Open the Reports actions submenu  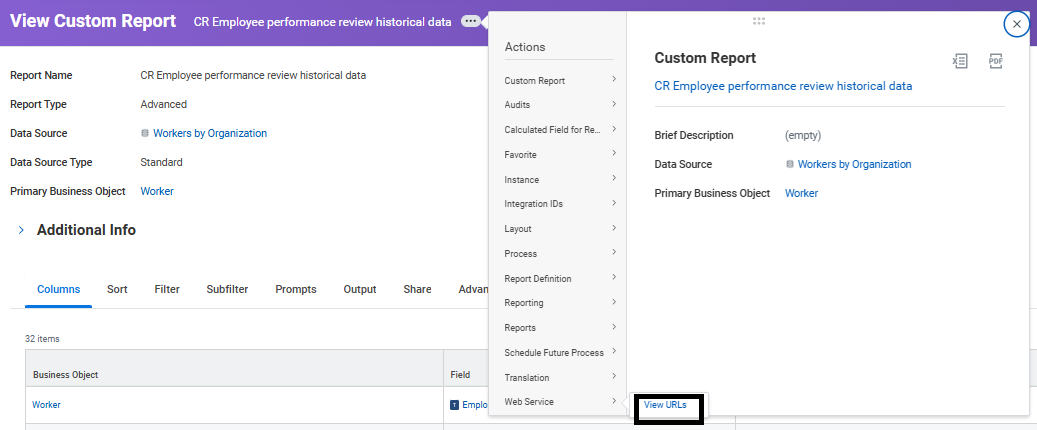[x=560, y=327]
